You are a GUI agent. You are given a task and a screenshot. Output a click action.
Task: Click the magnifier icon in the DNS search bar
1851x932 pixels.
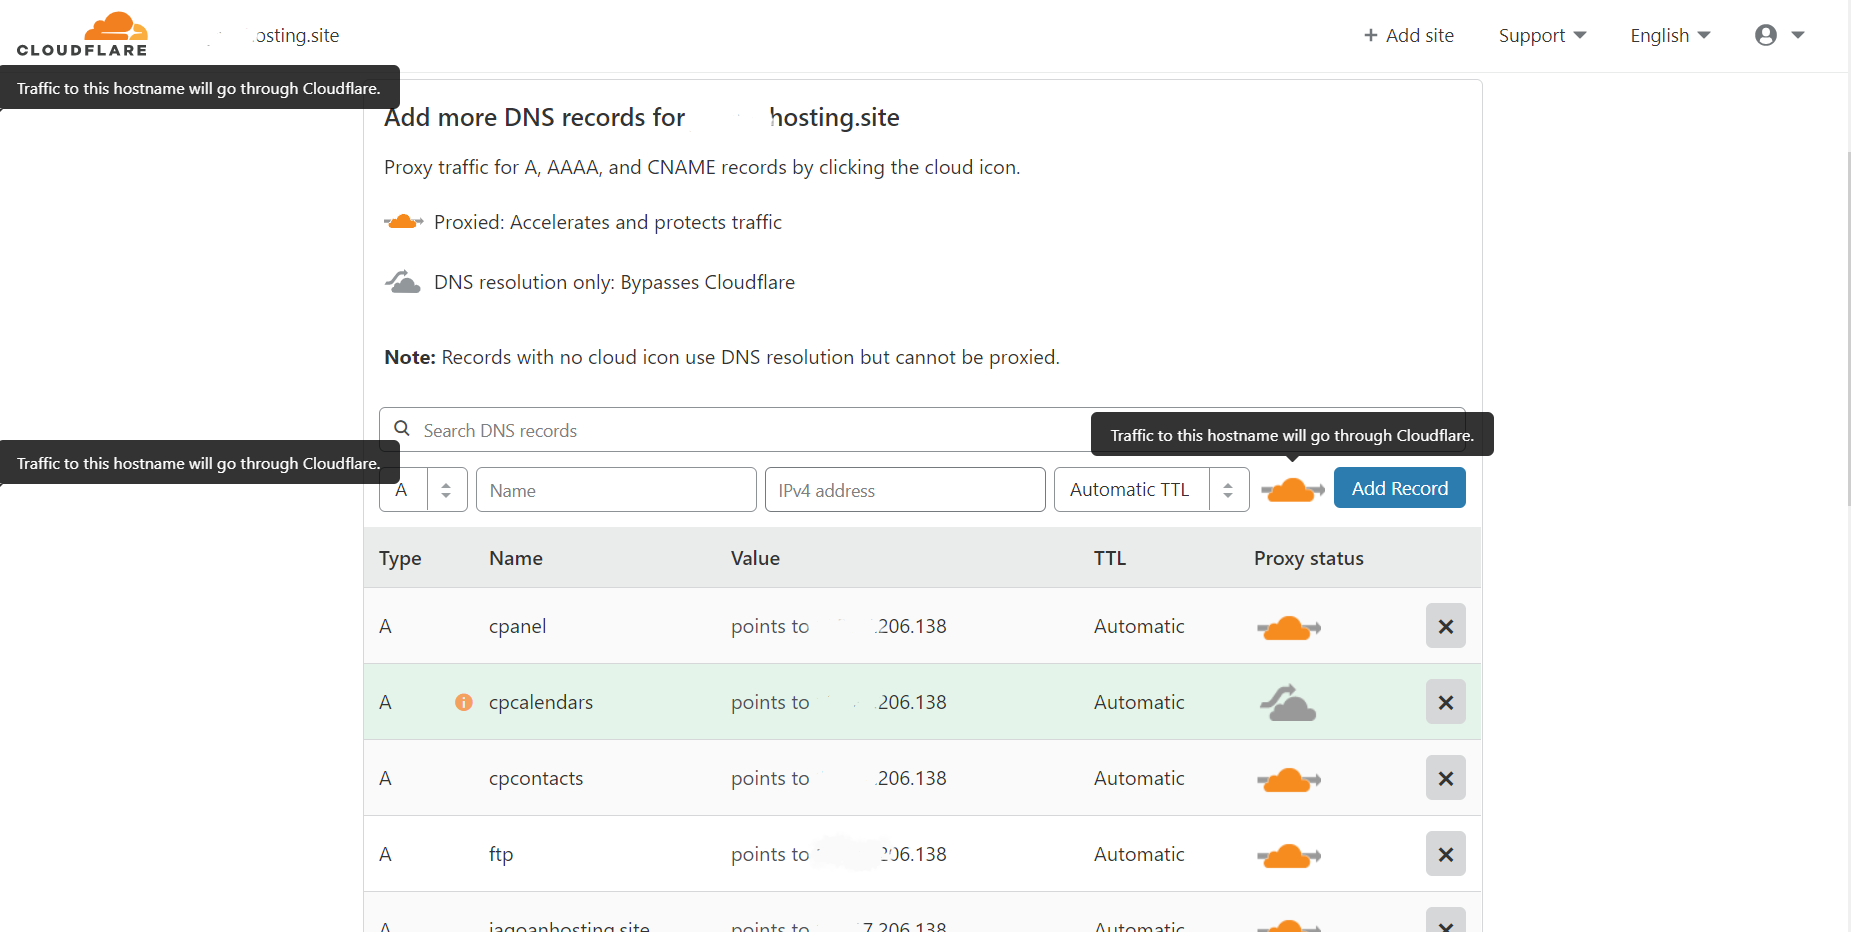click(x=402, y=428)
